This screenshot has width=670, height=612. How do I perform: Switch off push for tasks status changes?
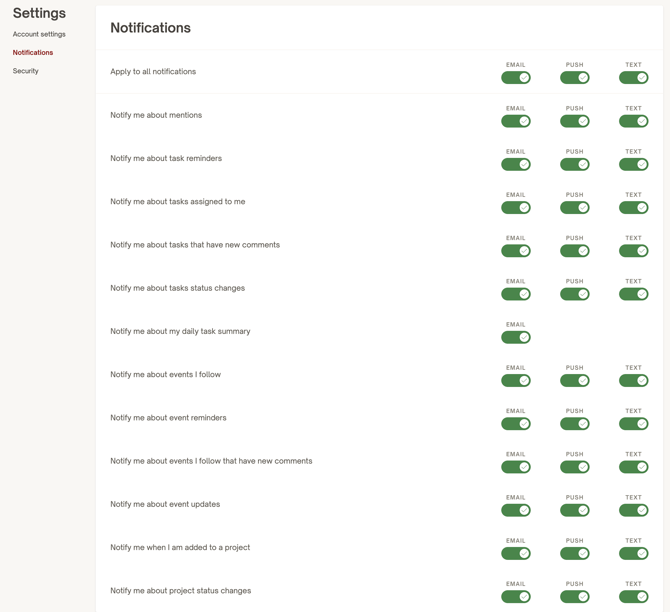coord(575,294)
